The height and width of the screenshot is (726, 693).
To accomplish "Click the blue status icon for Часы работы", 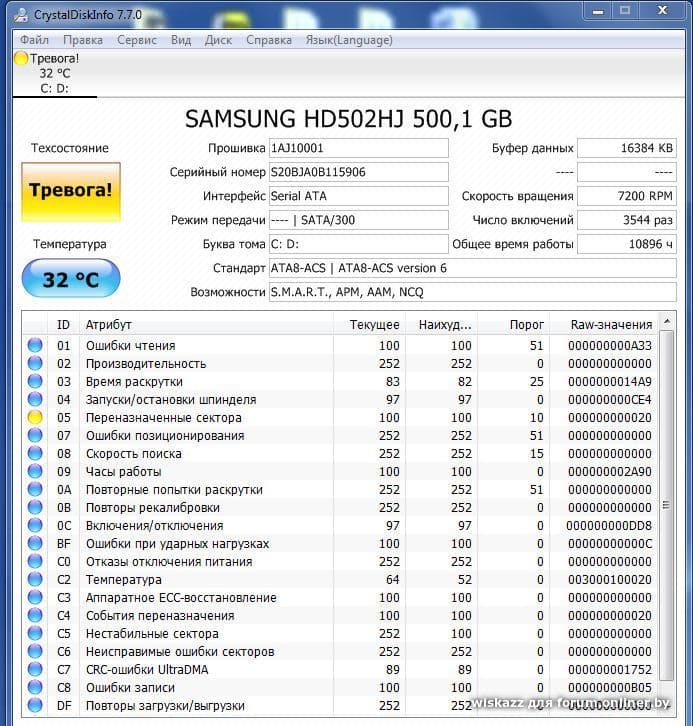I will (35, 471).
